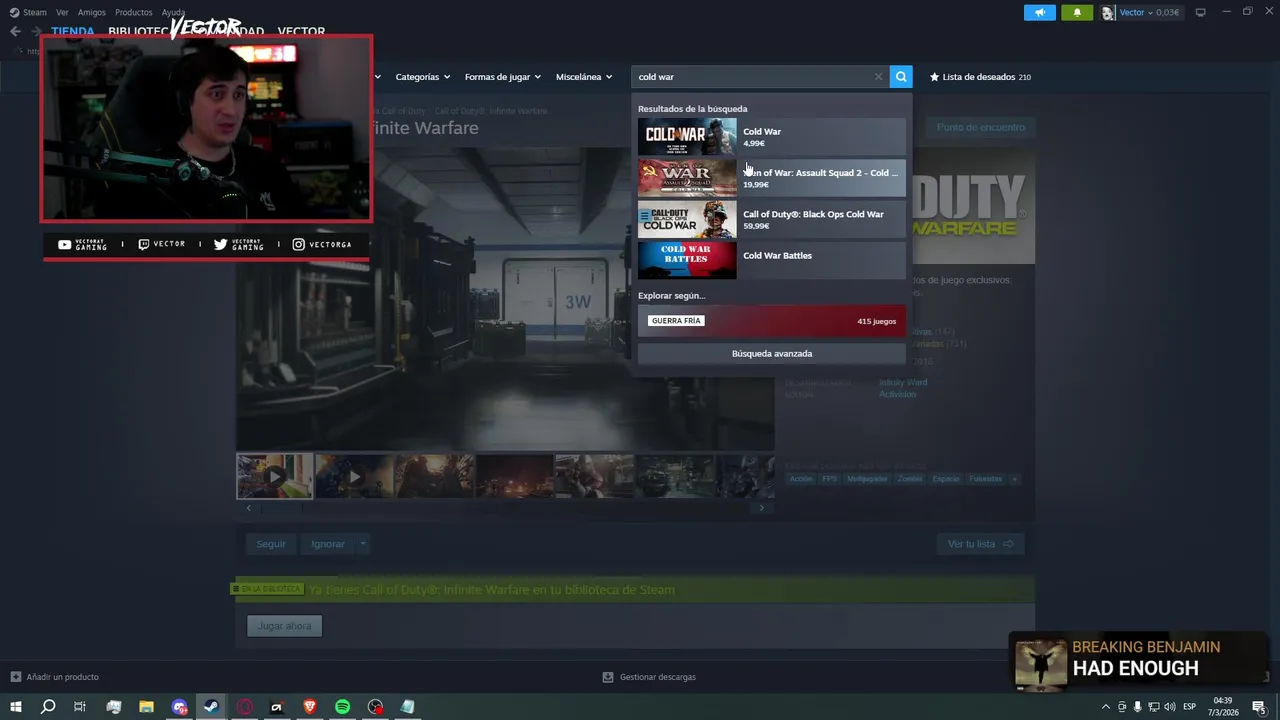The image size is (1280, 720).
Task: Open Windows search in taskbar
Action: (x=48, y=707)
